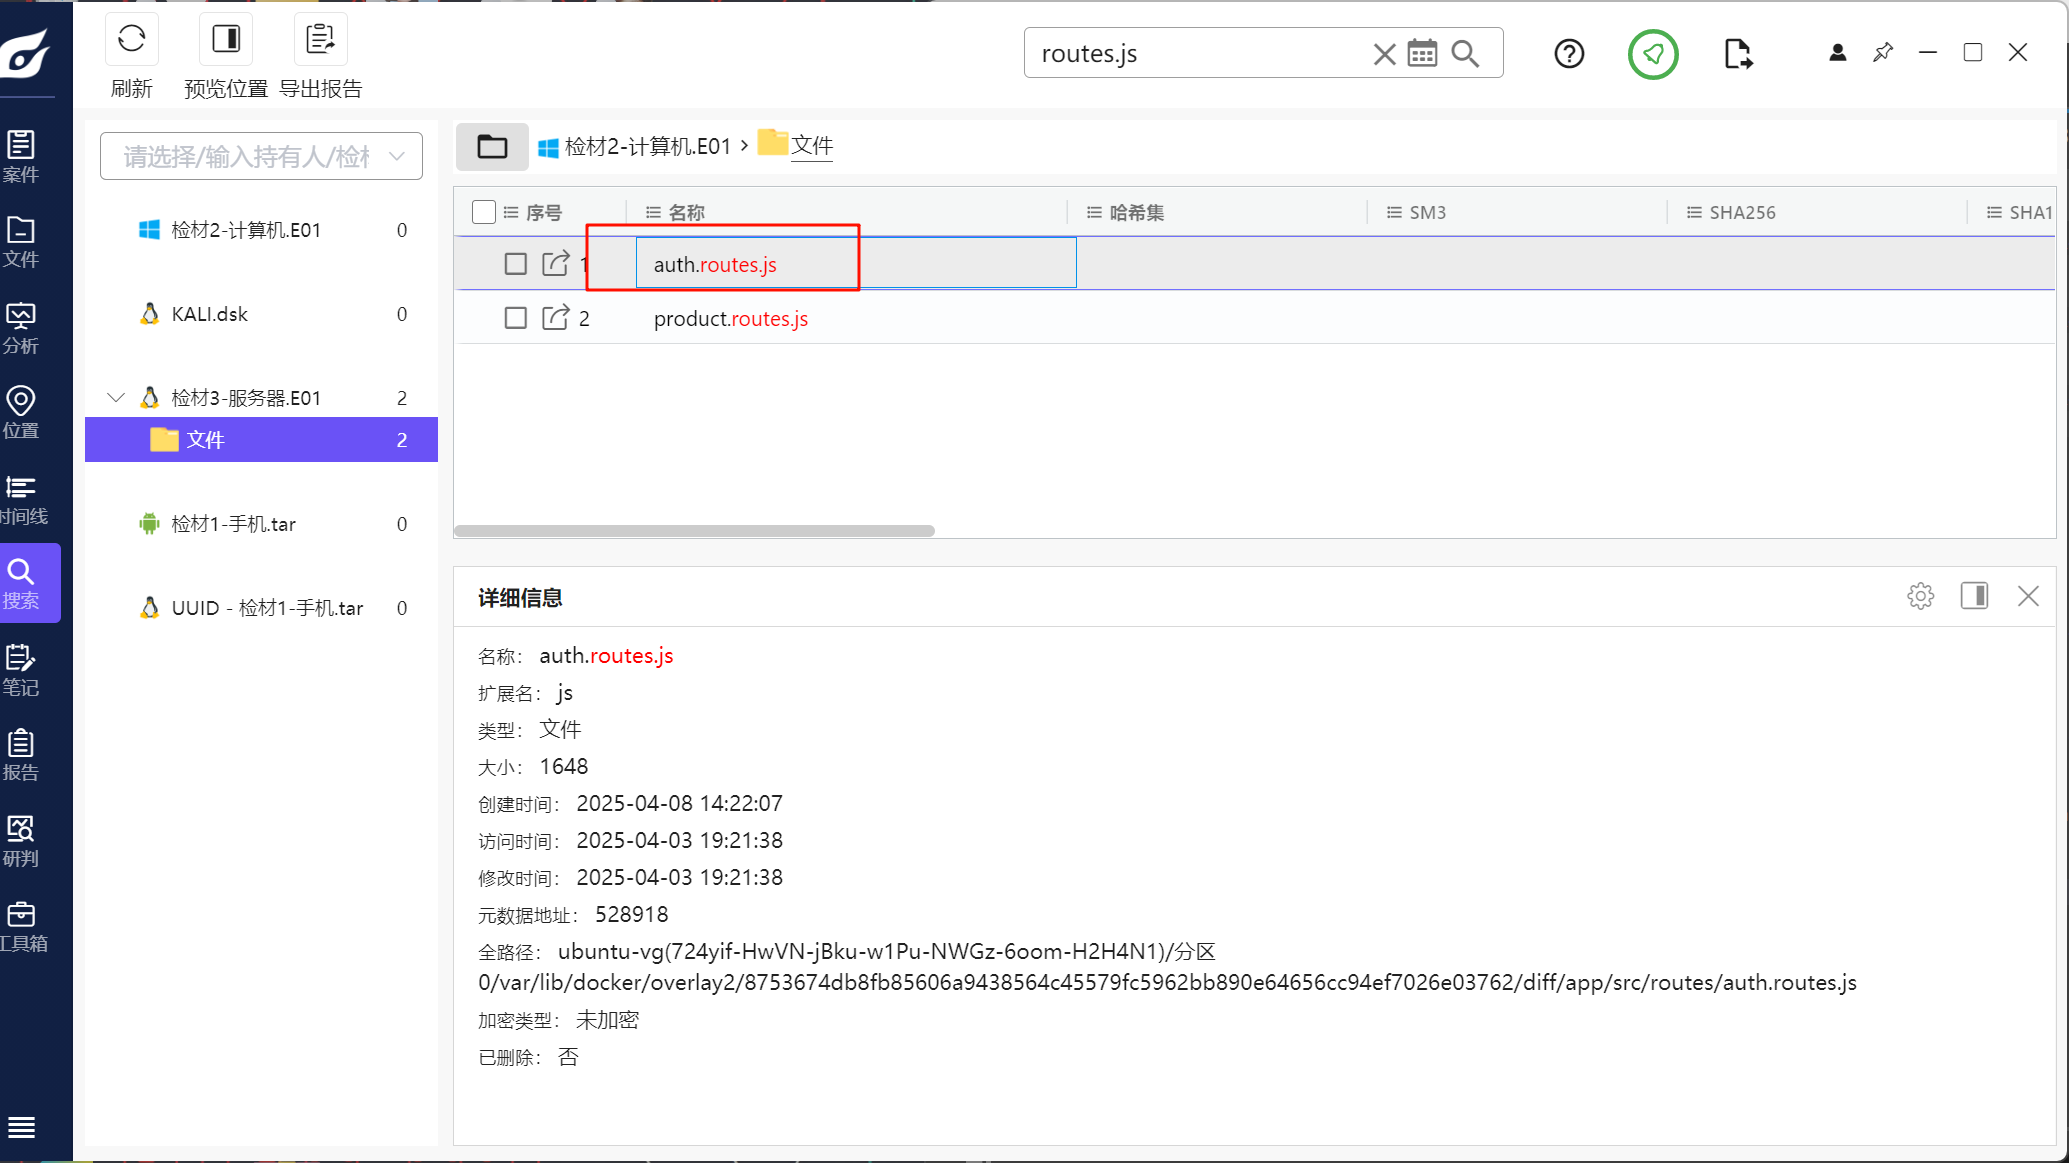
Task: Click the Refresh (刷新) toolbar icon
Action: pyautogui.click(x=131, y=40)
